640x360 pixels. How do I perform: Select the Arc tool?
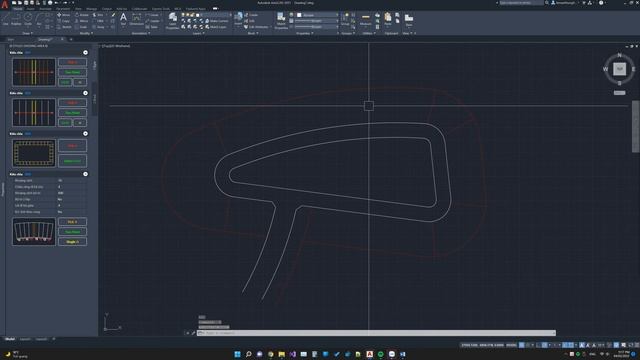39,19
